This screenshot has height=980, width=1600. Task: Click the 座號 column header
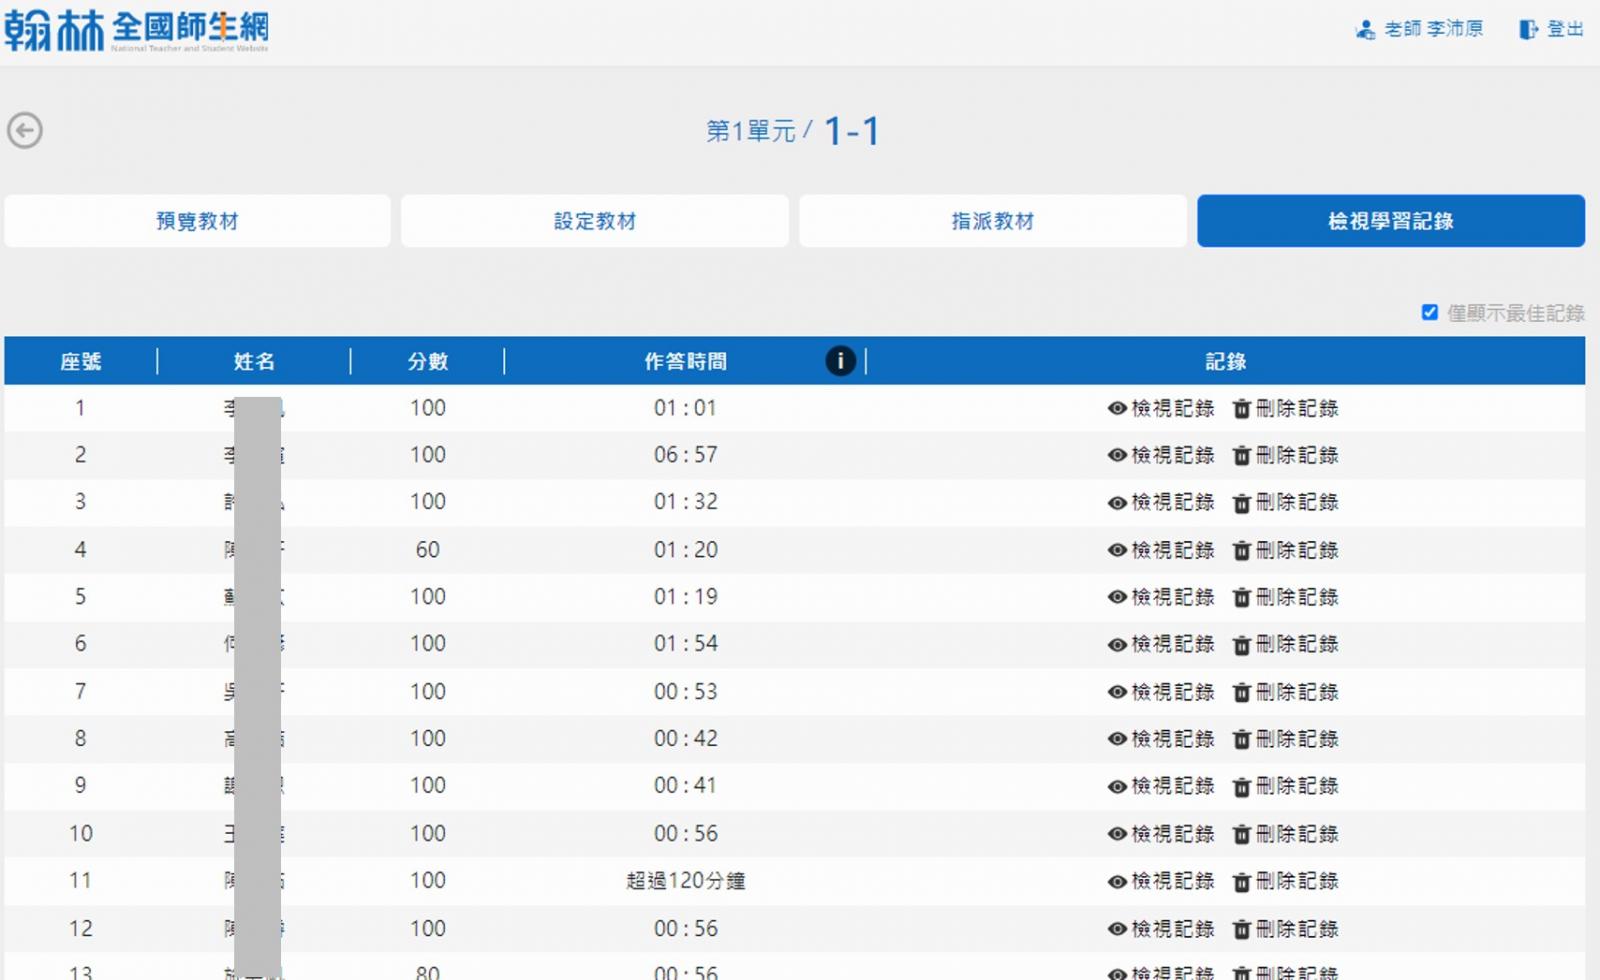point(81,362)
